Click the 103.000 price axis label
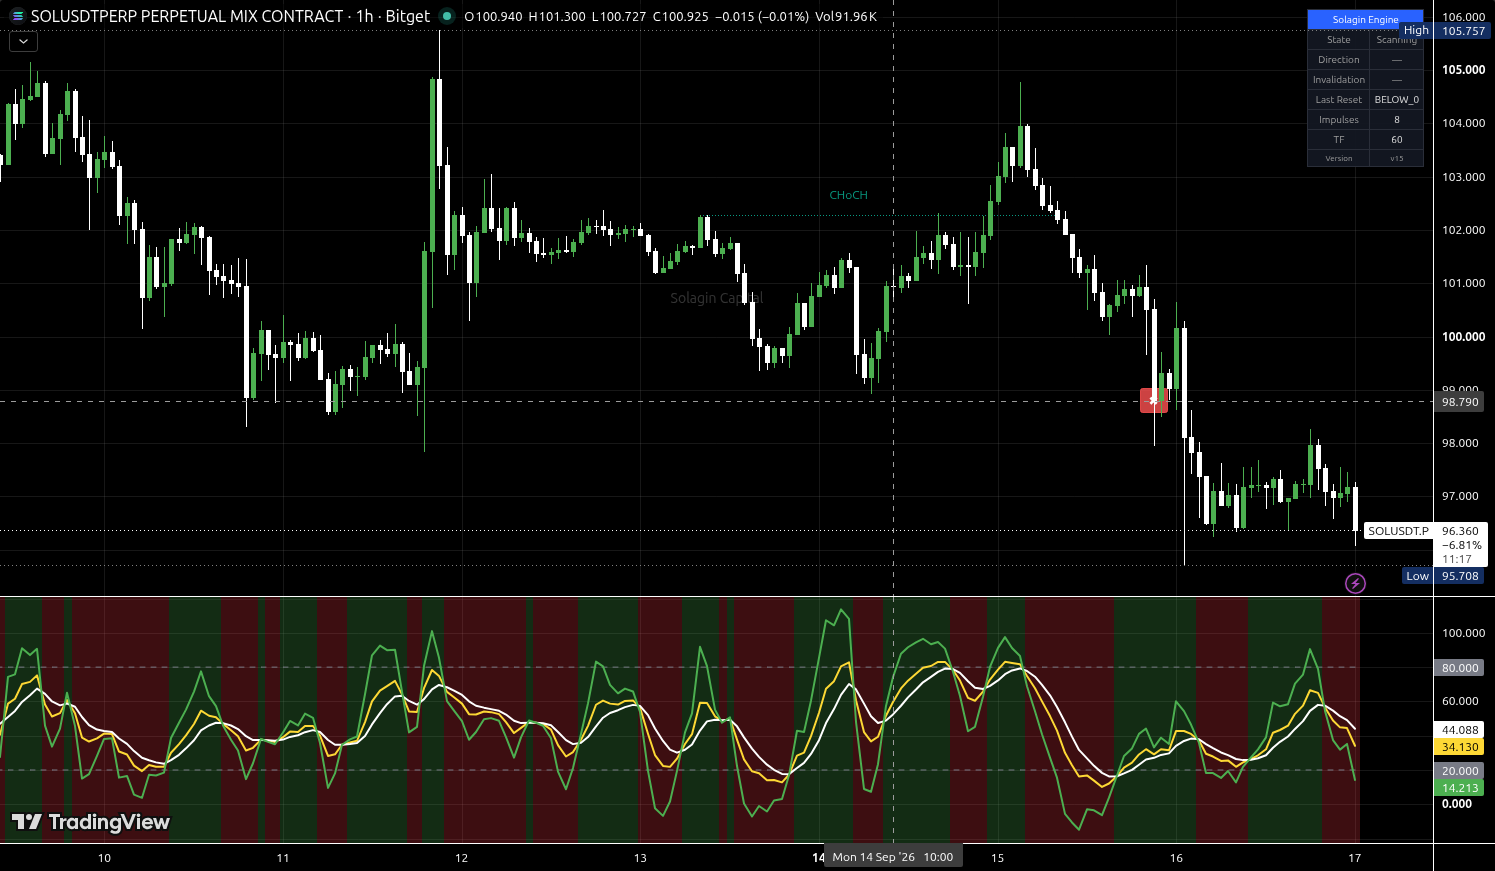 coord(1463,177)
